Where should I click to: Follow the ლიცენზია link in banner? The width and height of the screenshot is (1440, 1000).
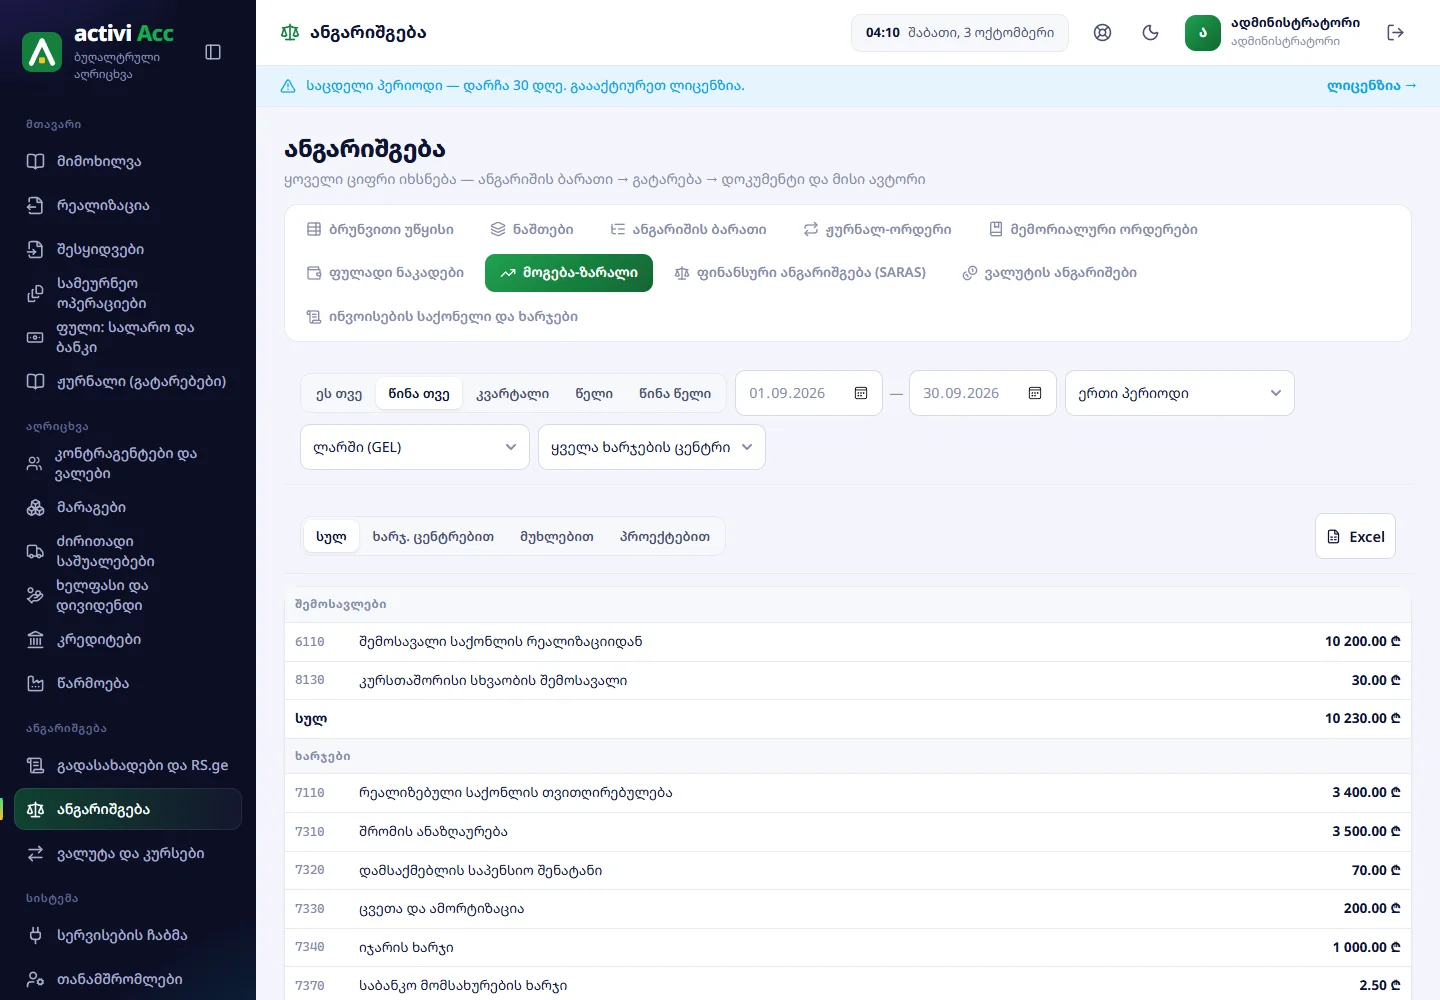1372,86
